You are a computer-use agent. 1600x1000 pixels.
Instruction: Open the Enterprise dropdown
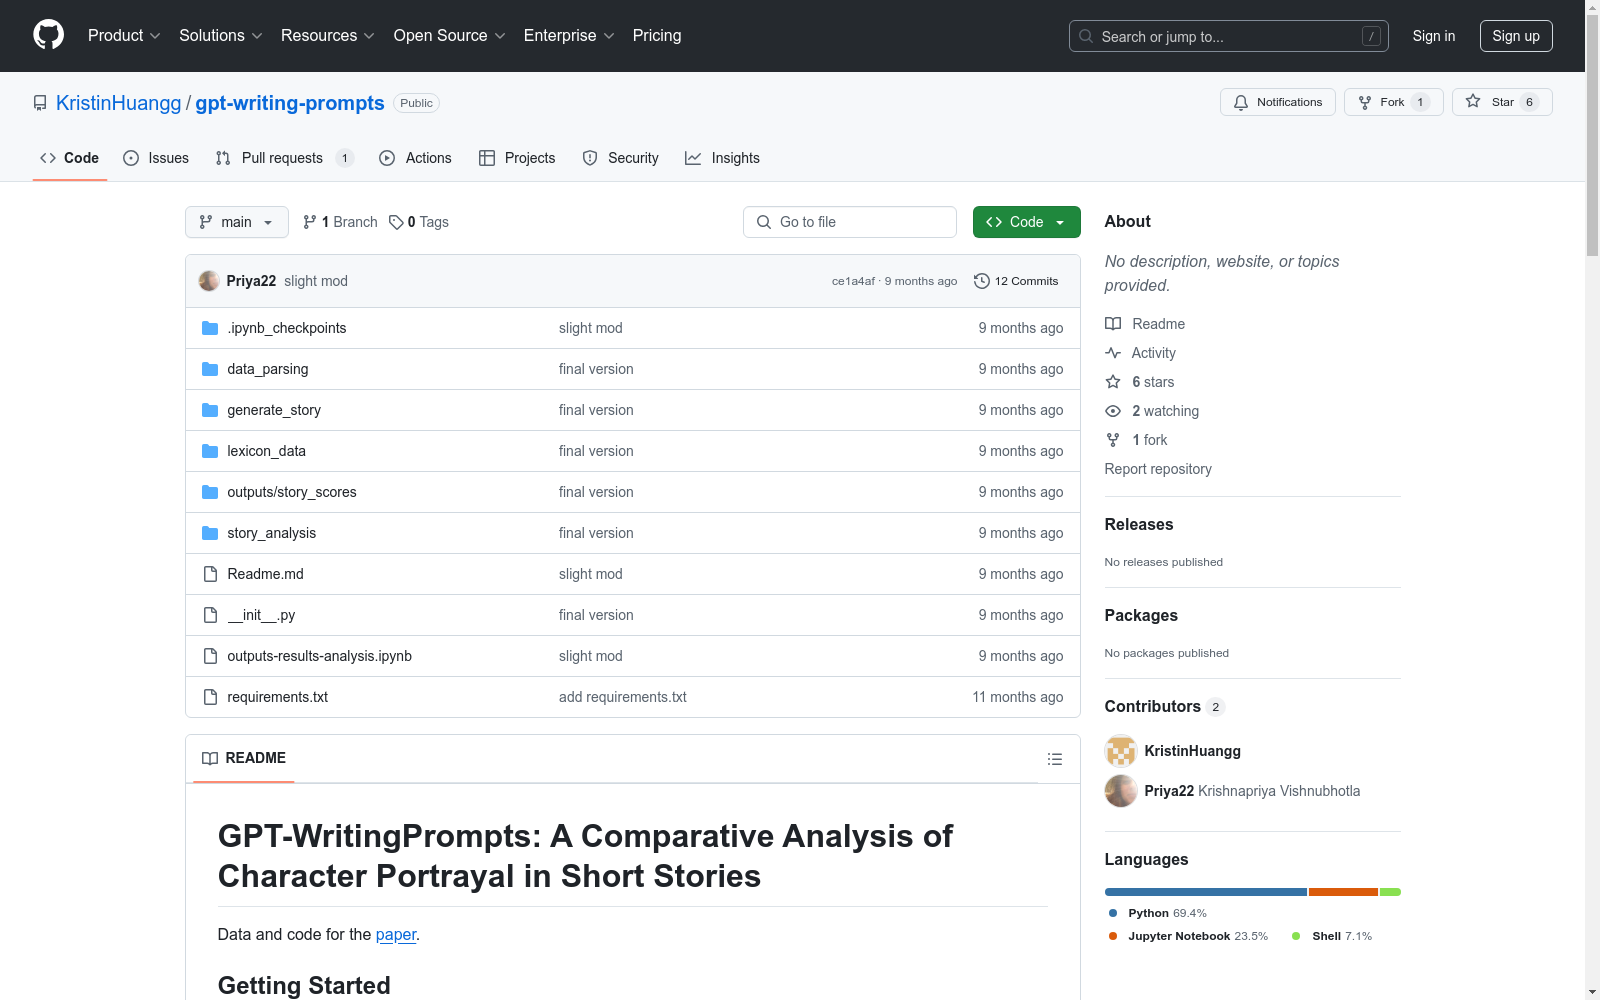[x=569, y=36]
